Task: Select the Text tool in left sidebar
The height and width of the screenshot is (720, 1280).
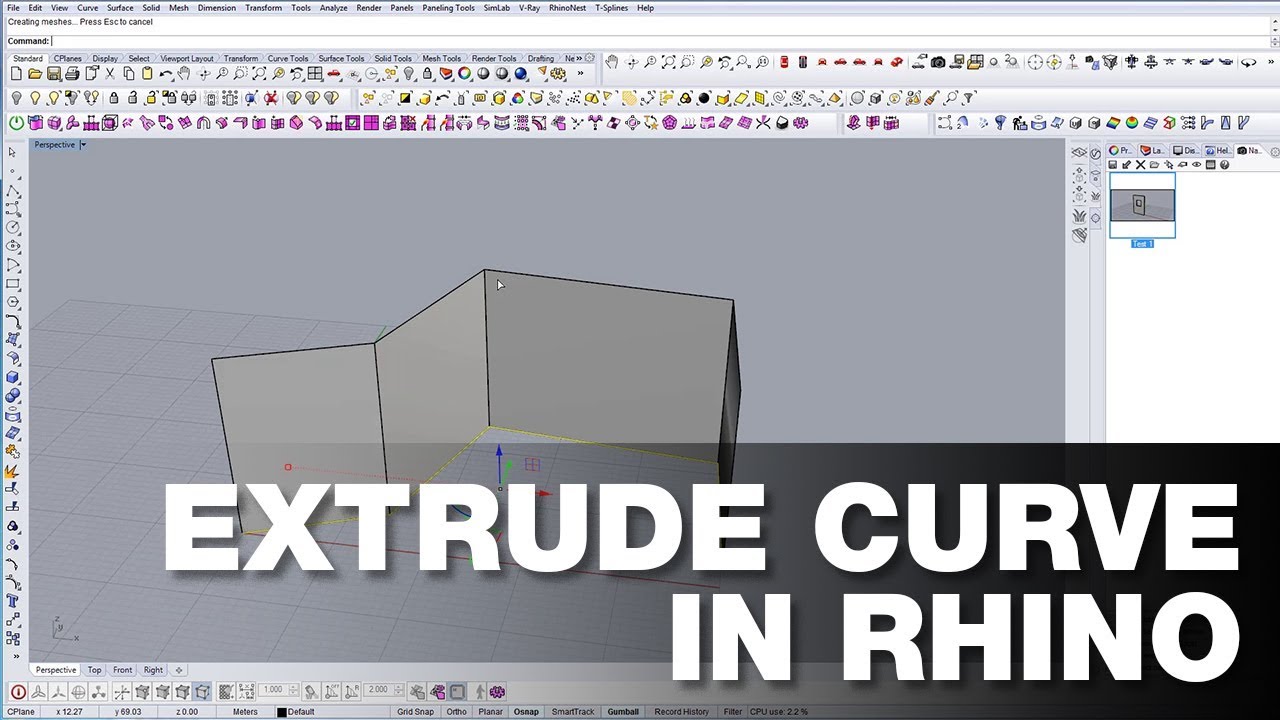Action: [12, 601]
